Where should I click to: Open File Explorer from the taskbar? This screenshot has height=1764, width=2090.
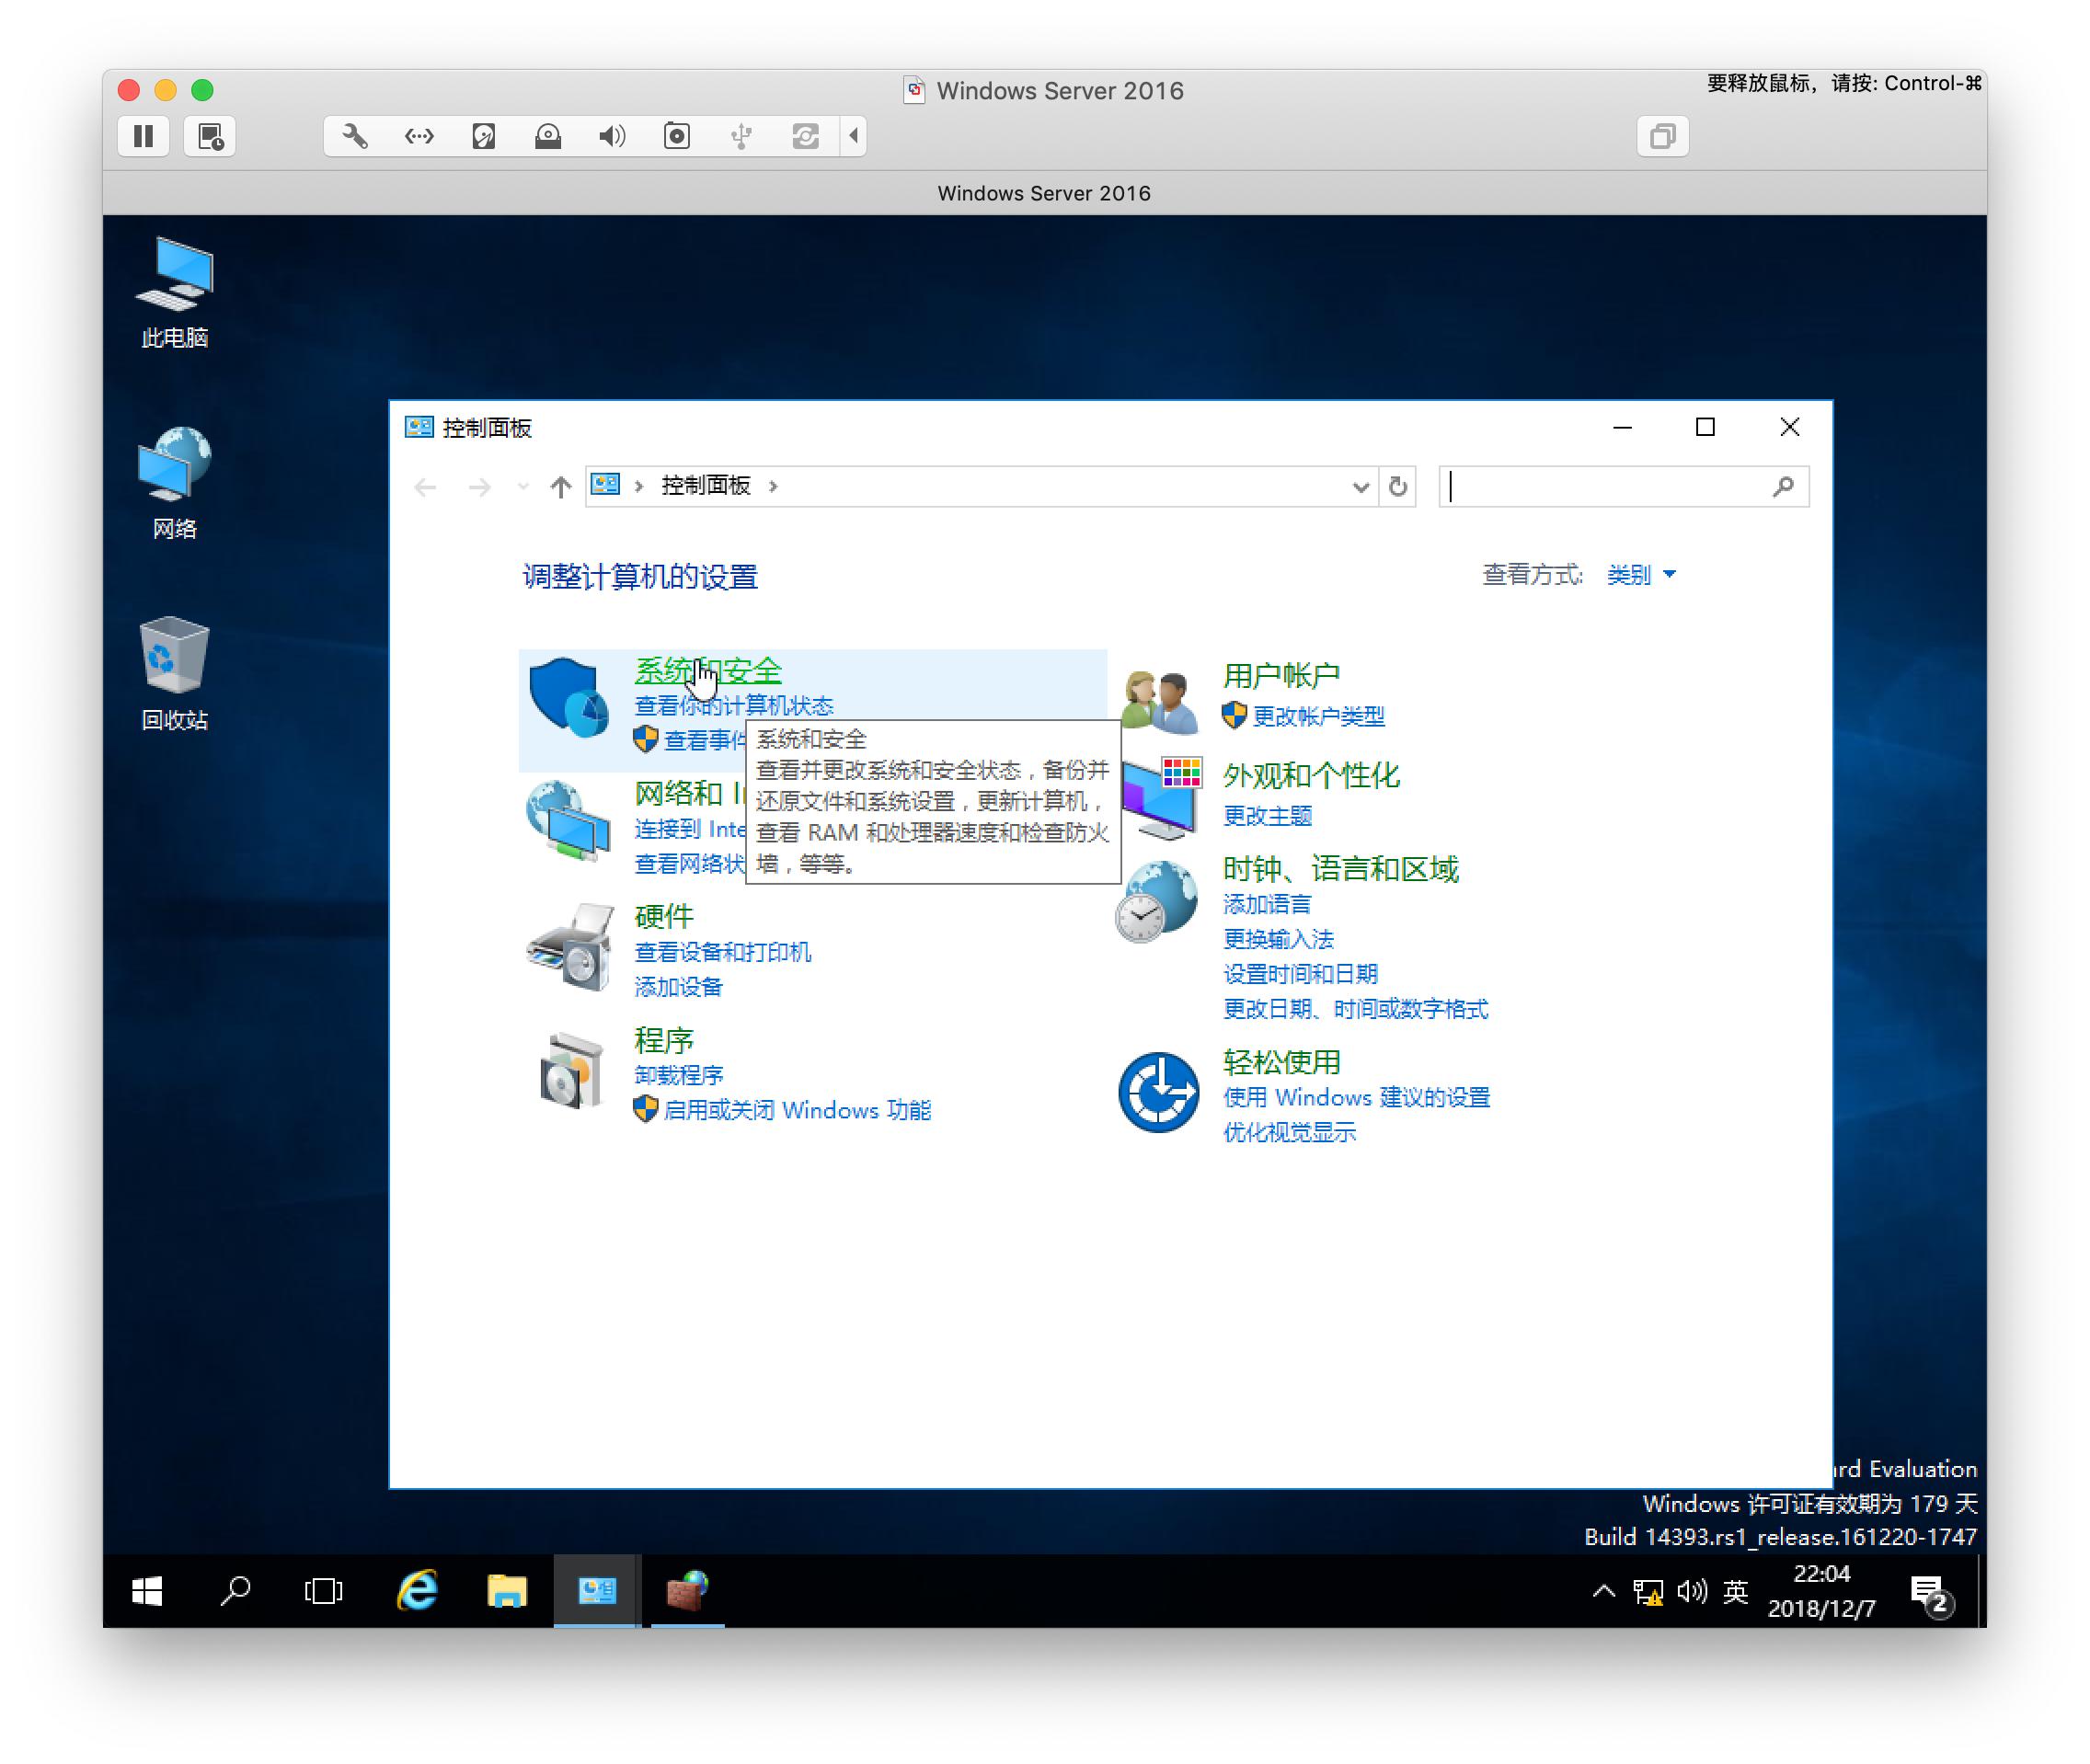point(506,1590)
